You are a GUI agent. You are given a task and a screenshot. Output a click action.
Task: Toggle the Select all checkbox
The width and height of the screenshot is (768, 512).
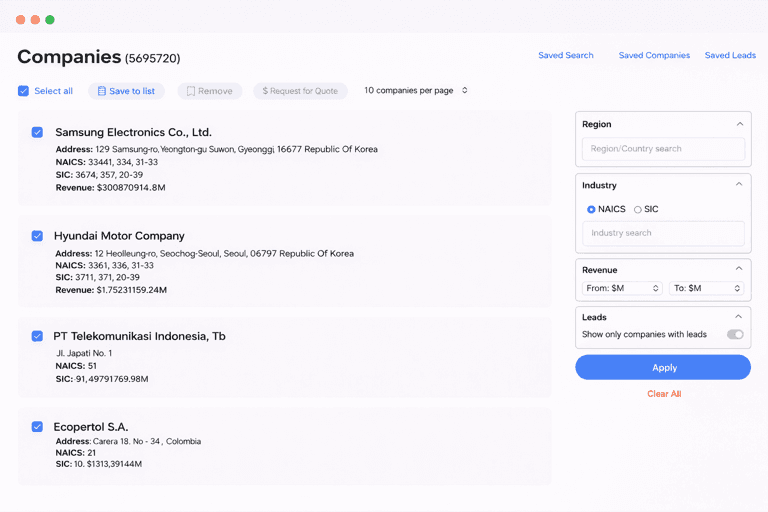click(x=23, y=91)
